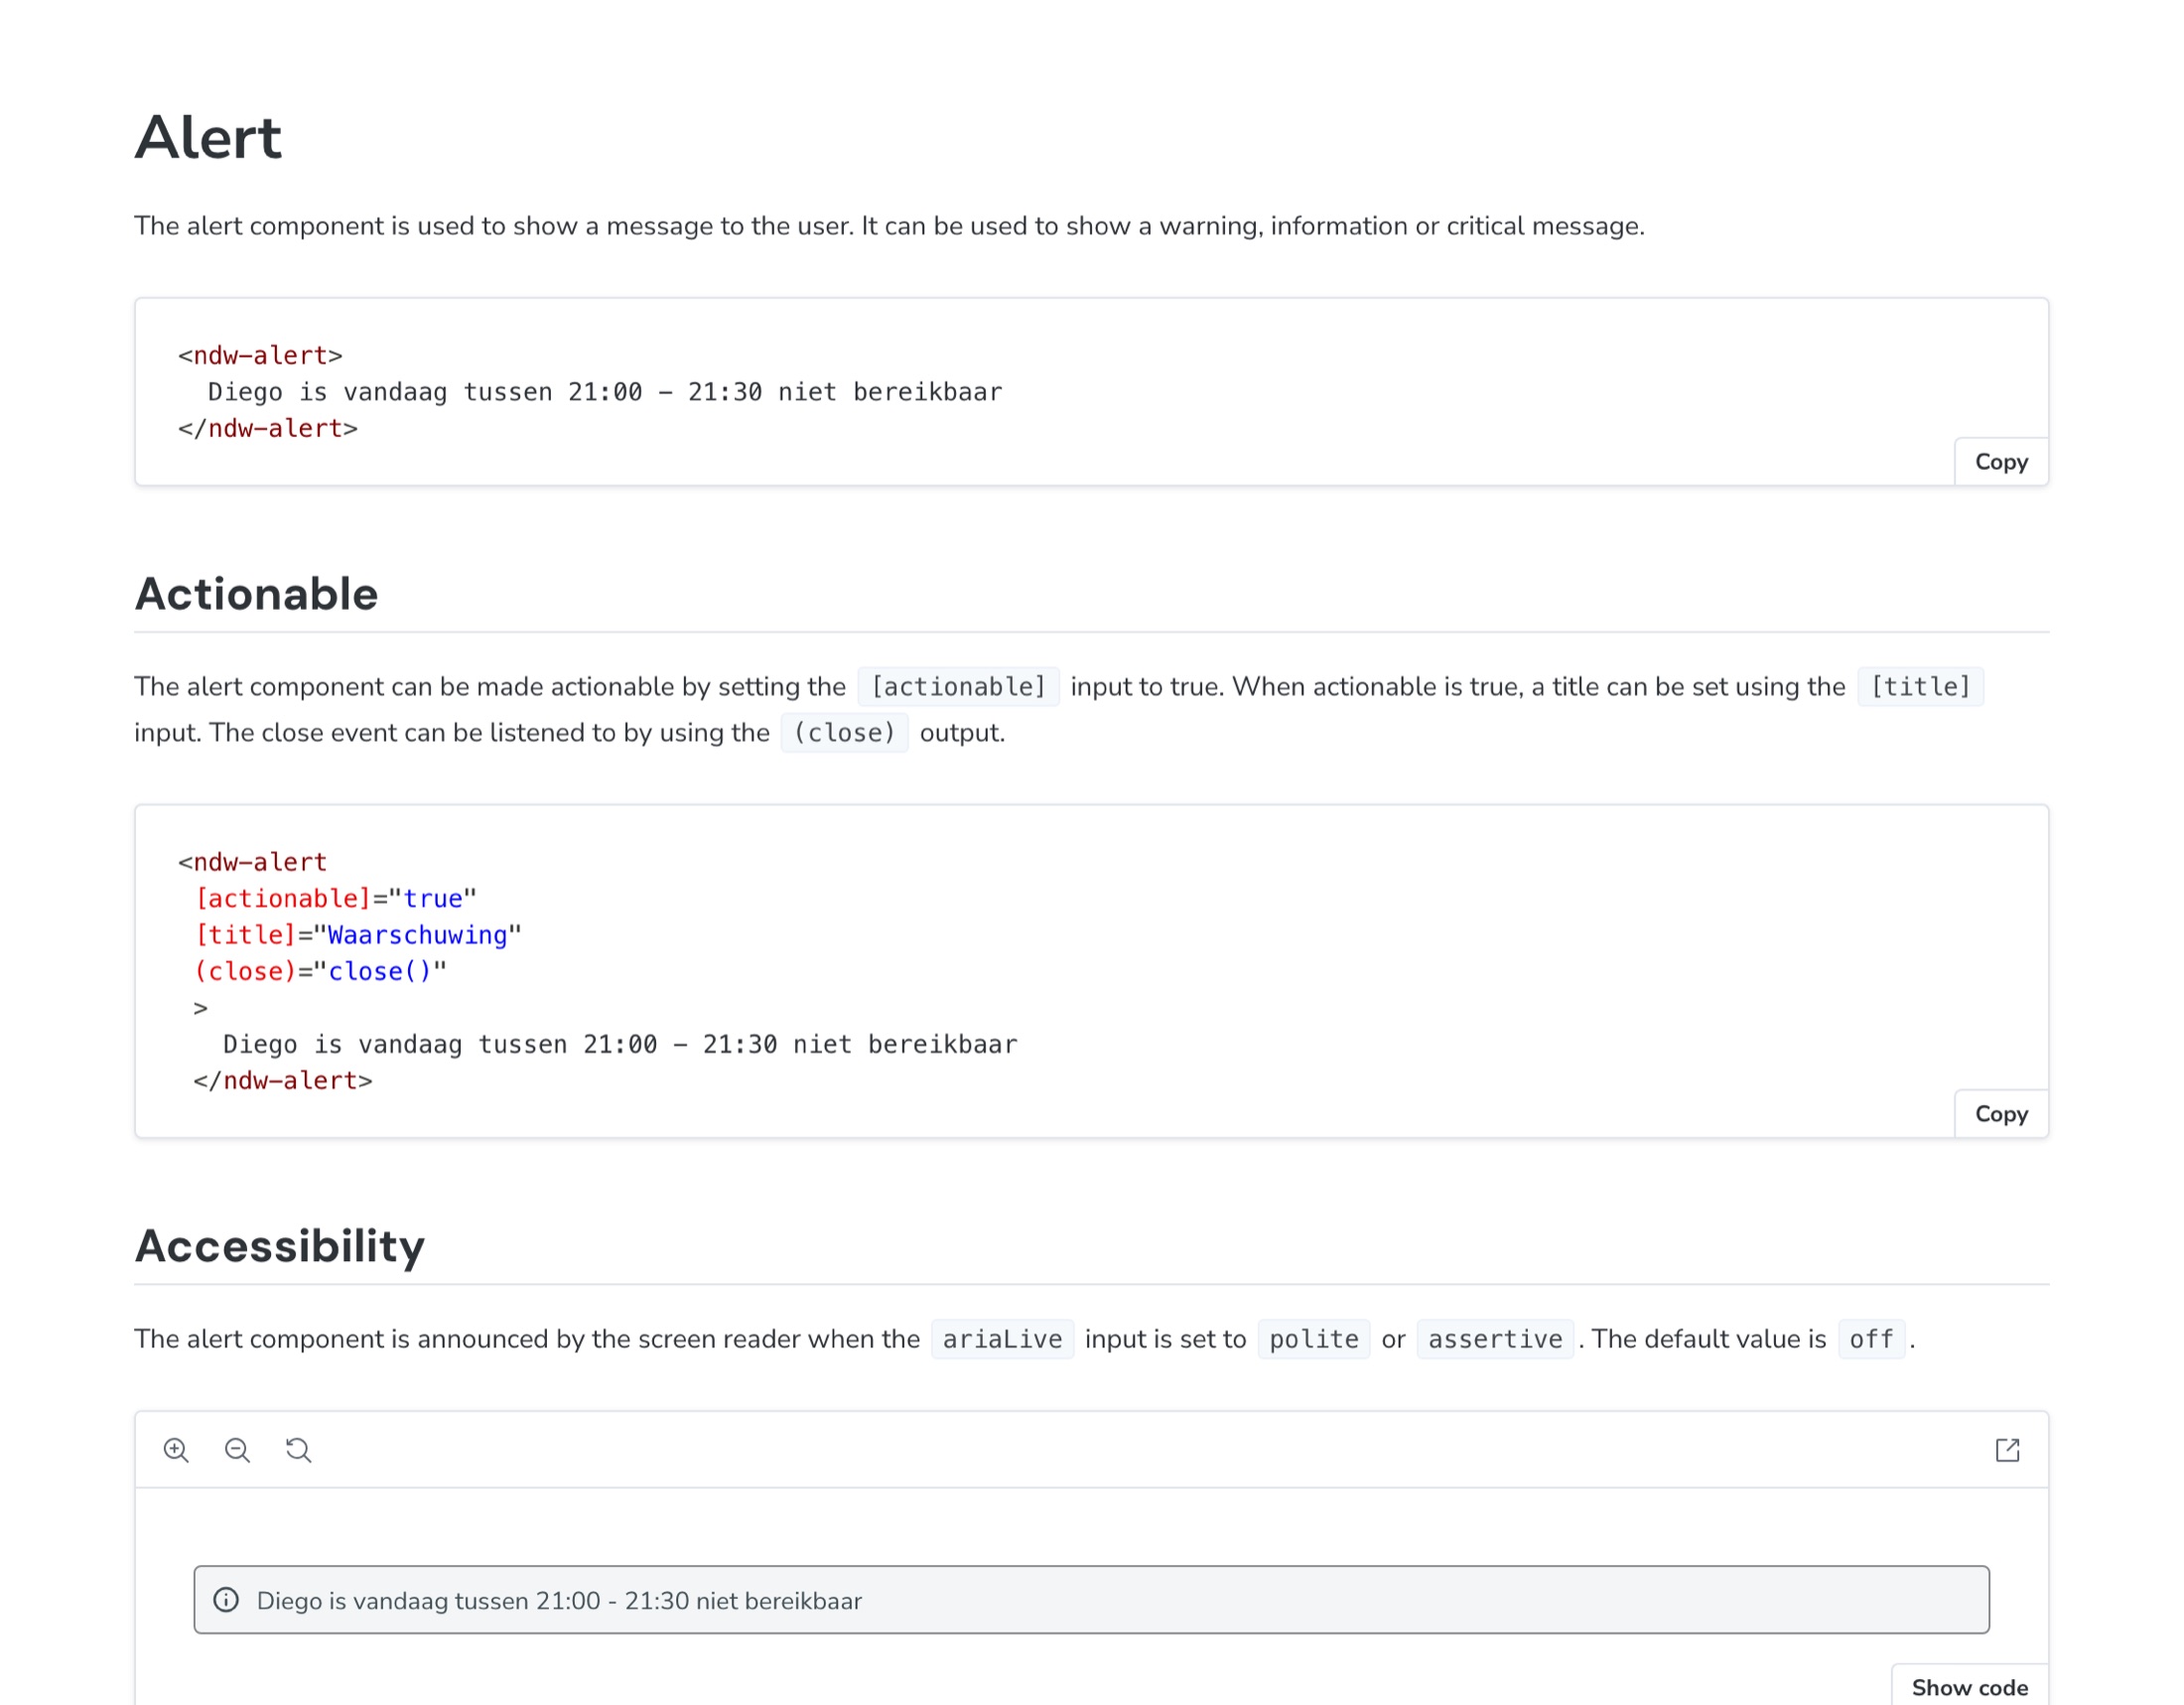Screen dimensions: 2184x1705
Task: Click the [actionable]="true" code line
Action: click(x=335, y=898)
